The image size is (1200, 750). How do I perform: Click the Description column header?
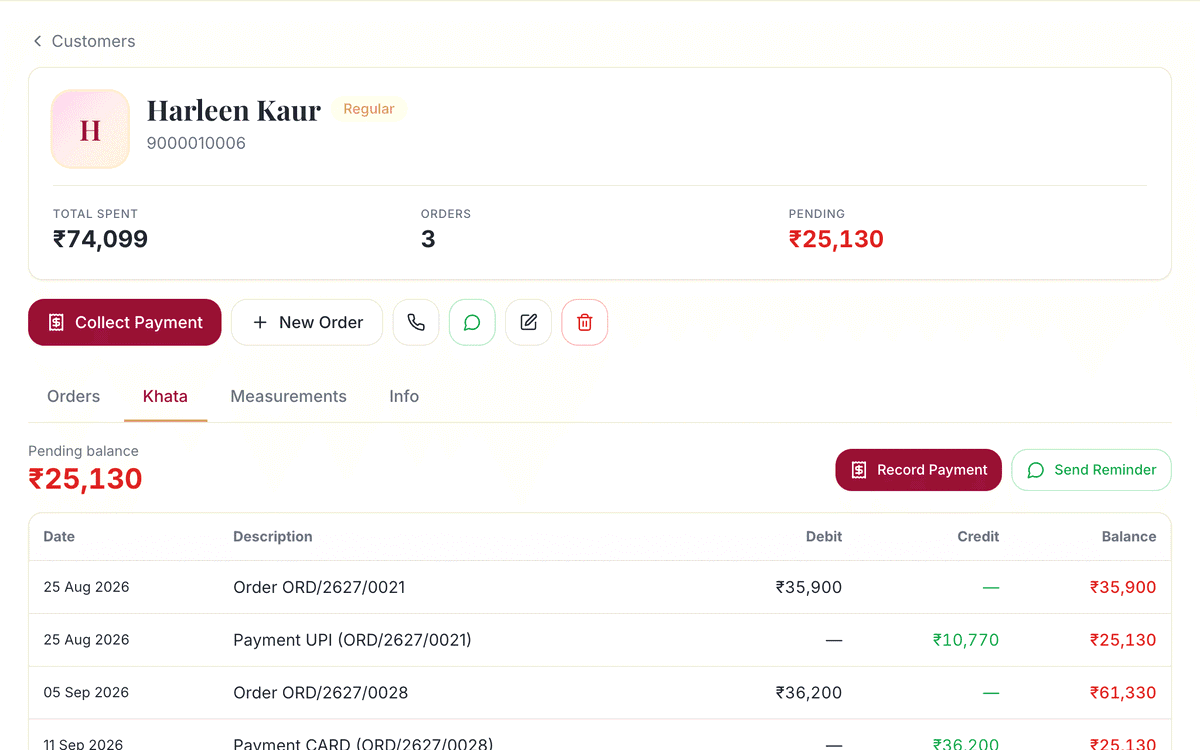[273, 537]
